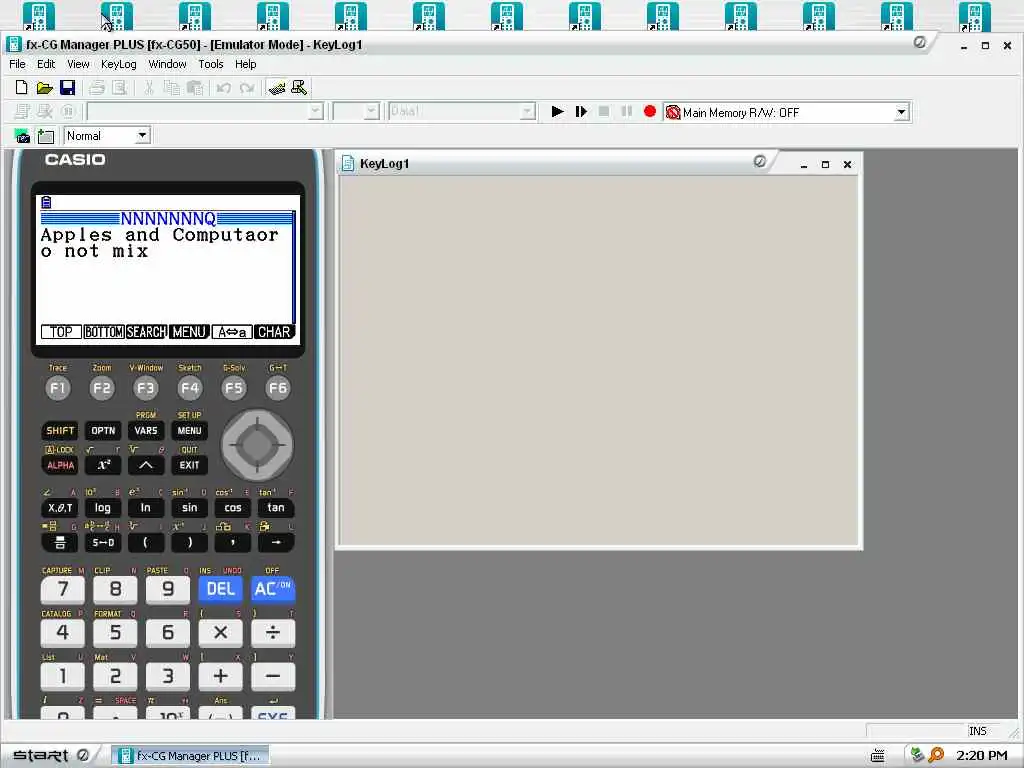Click the magnifier icon in system tray
This screenshot has width=1024, height=768.
(936, 755)
